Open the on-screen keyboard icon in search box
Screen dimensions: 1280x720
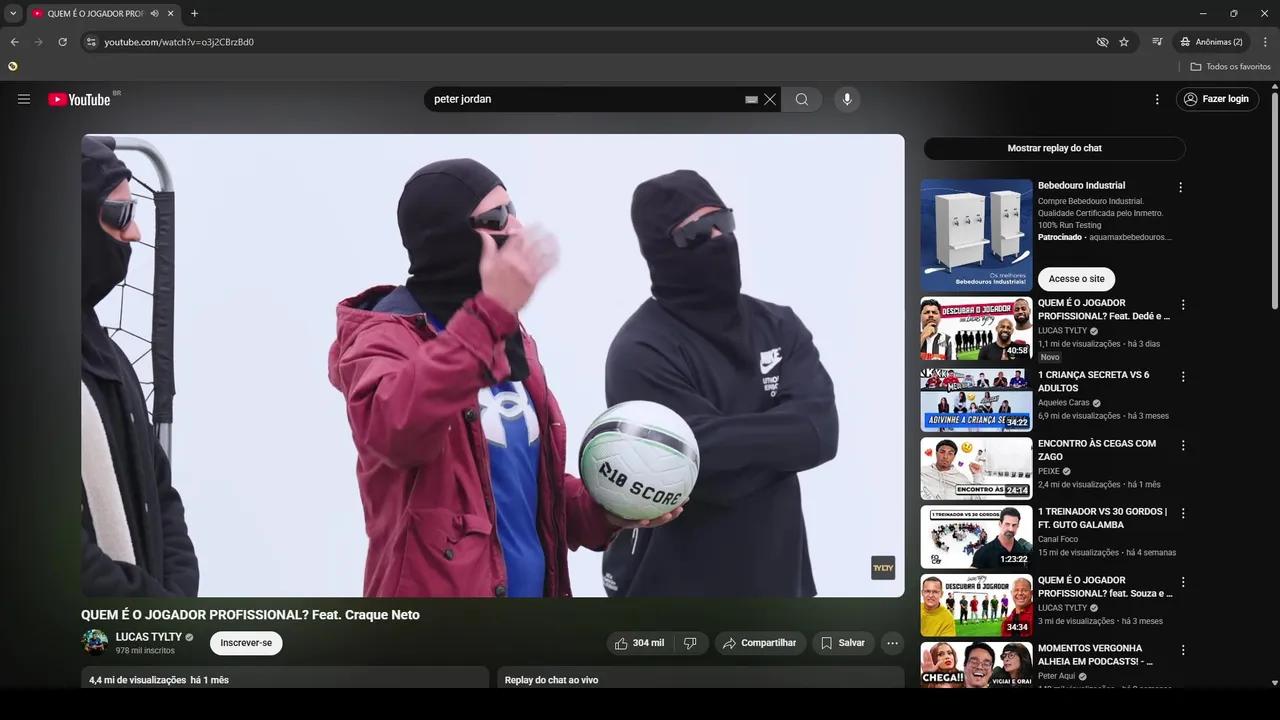[x=751, y=100]
